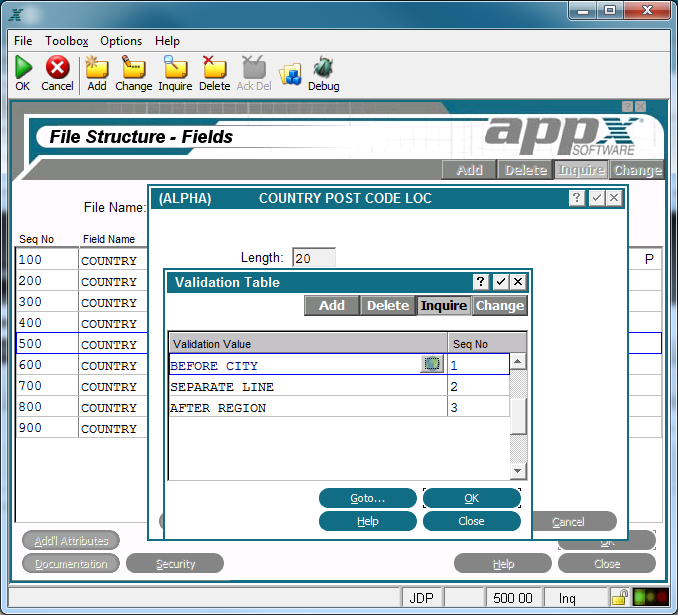Click the Delete folder icon in toolbar

(x=214, y=67)
